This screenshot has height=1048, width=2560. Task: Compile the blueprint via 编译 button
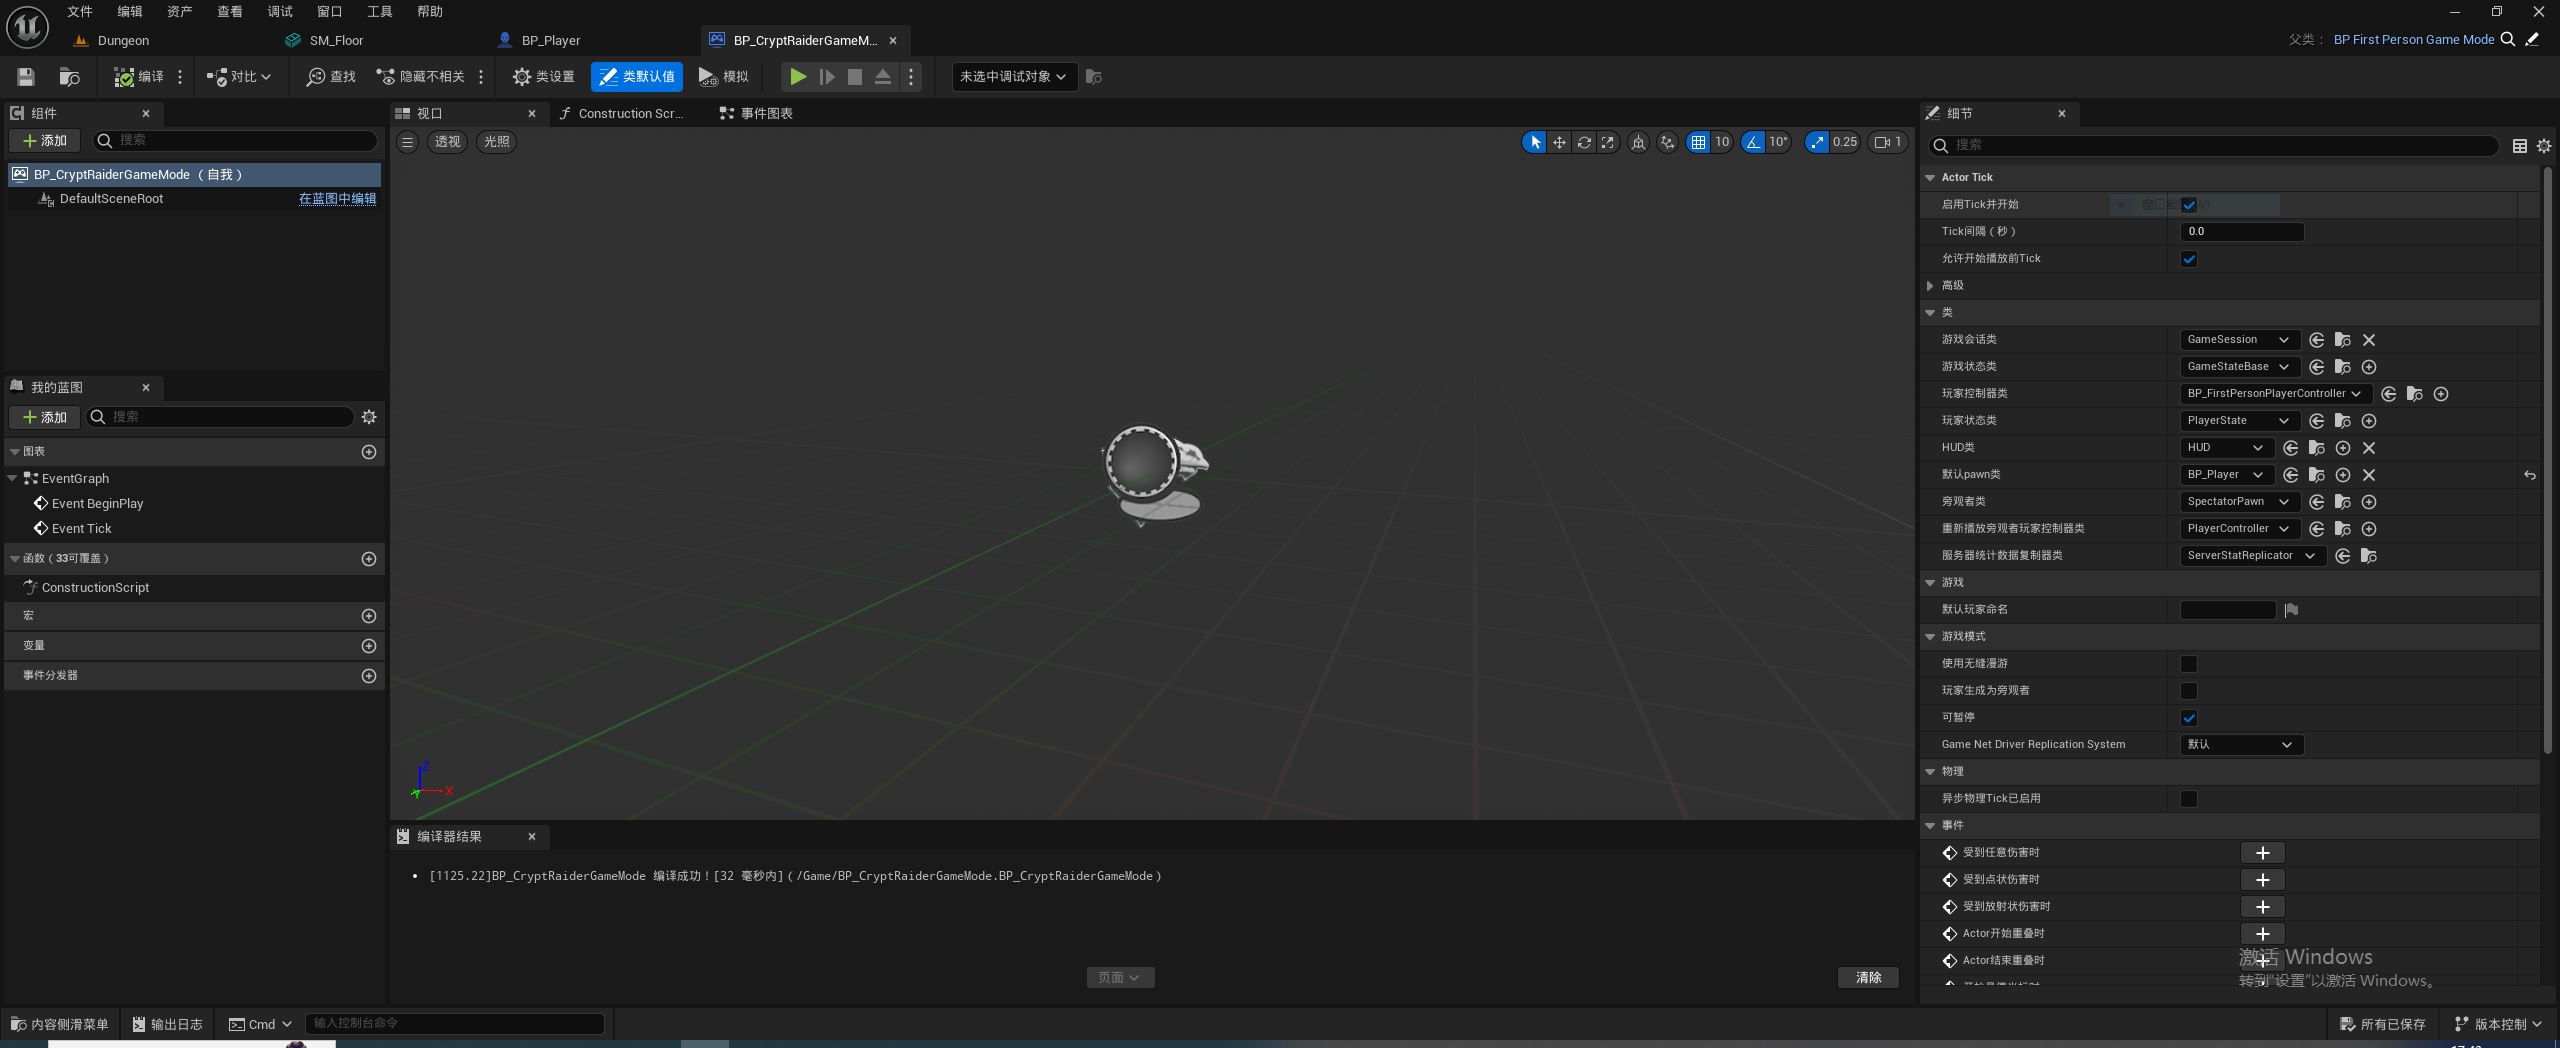click(x=139, y=77)
